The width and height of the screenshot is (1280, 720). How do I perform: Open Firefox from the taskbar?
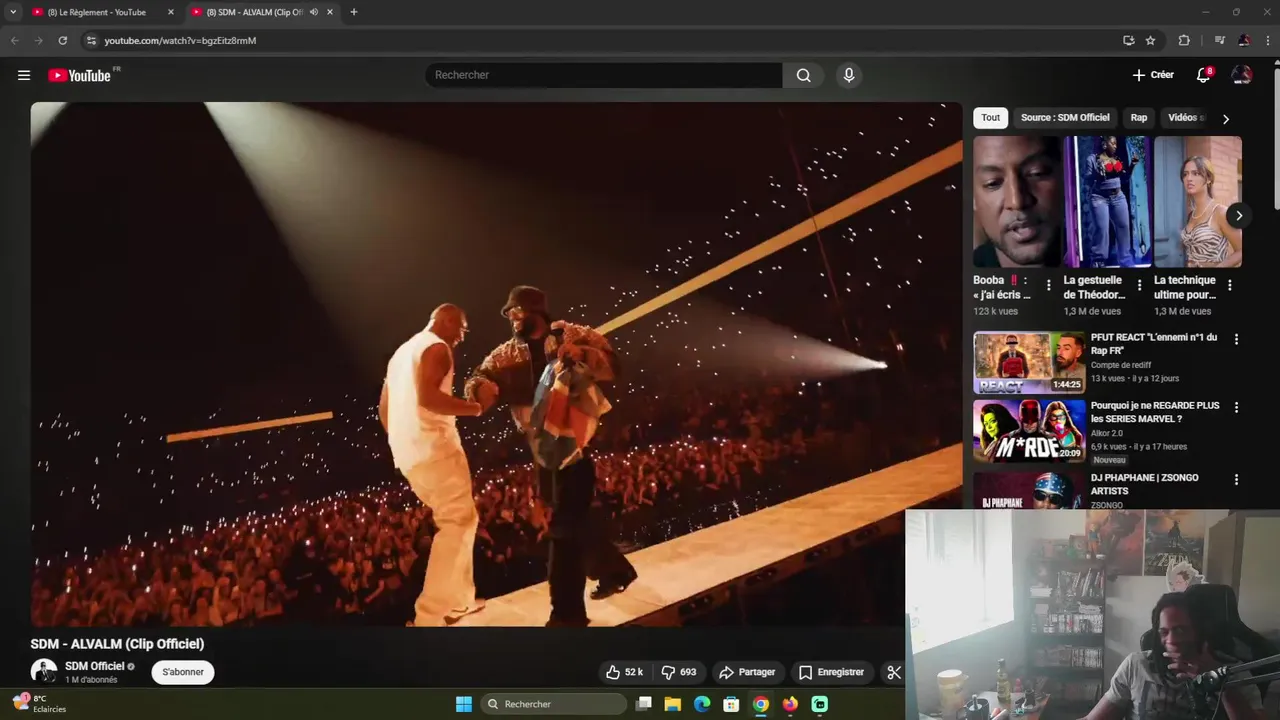tap(790, 704)
